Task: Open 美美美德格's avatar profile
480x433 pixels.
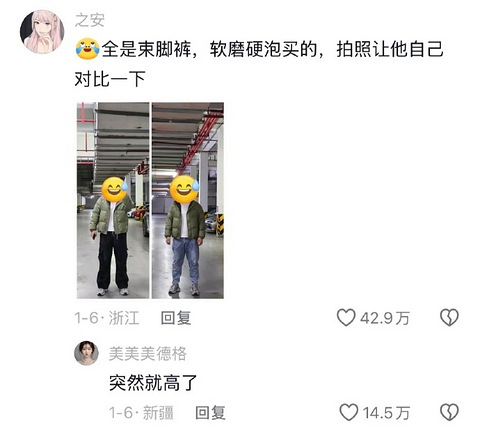Action: (x=86, y=353)
